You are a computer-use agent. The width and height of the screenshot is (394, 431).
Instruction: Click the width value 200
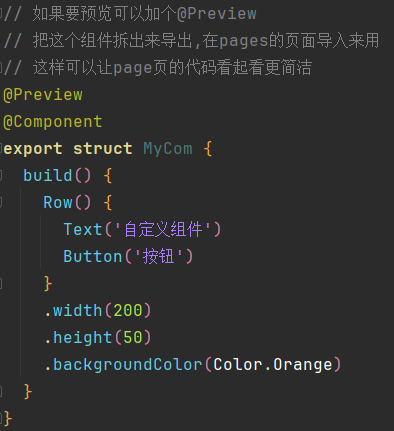point(128,310)
